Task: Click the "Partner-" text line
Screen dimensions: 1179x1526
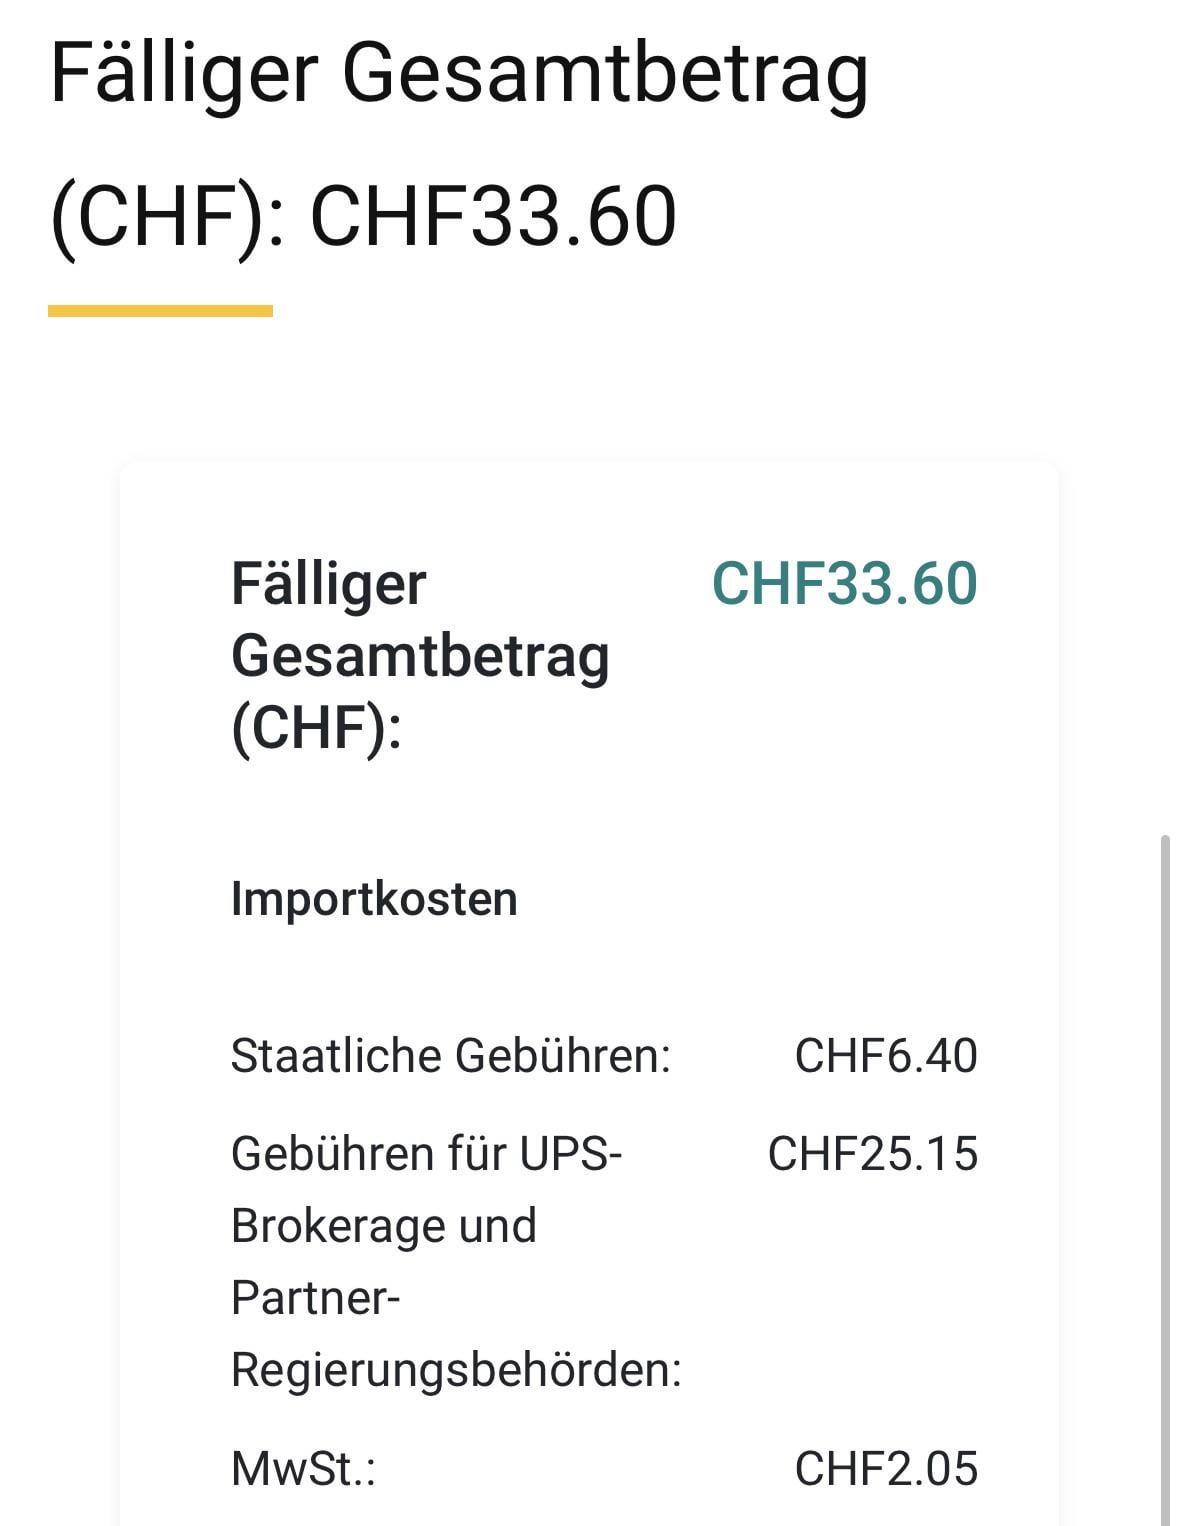Action: (x=316, y=1298)
